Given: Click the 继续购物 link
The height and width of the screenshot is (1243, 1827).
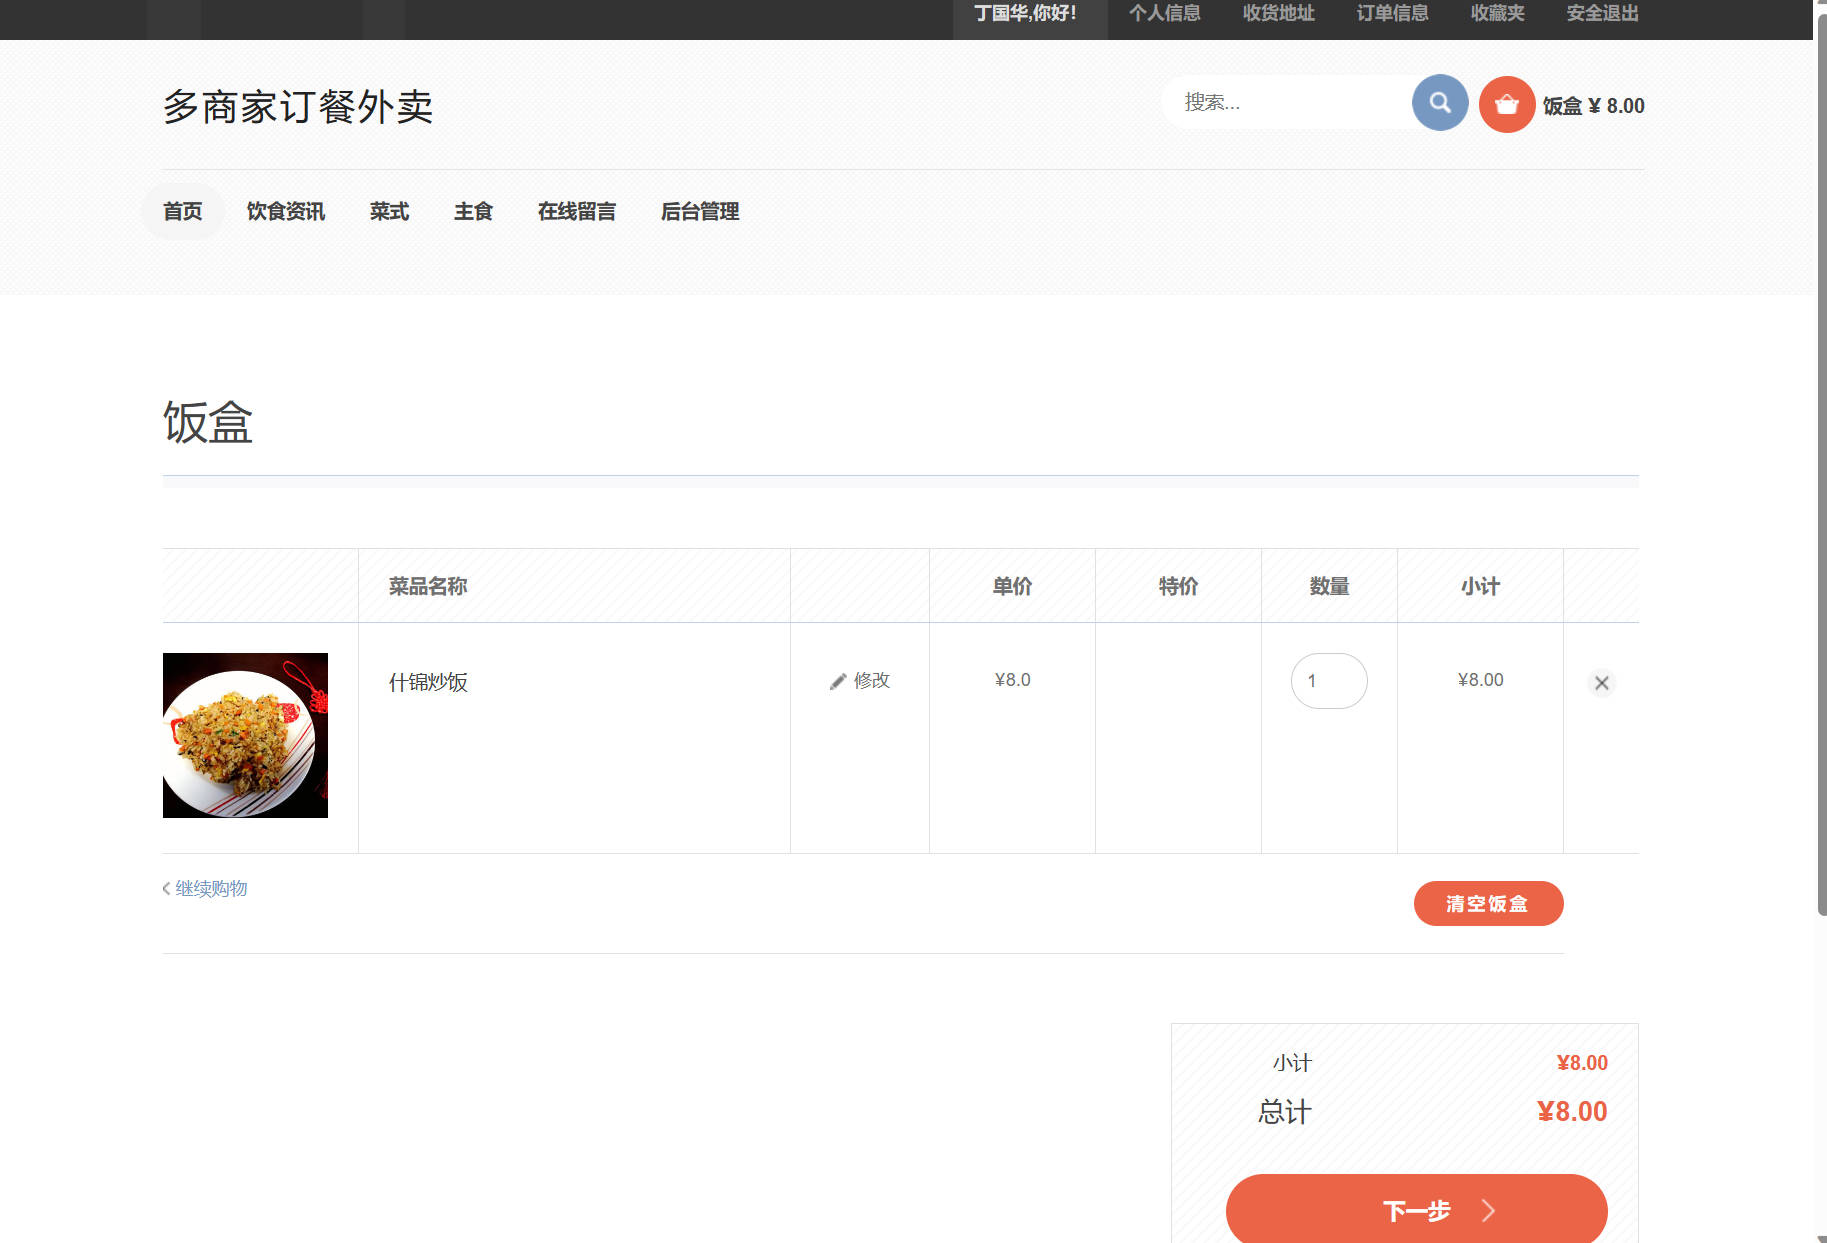Looking at the screenshot, I should 211,888.
